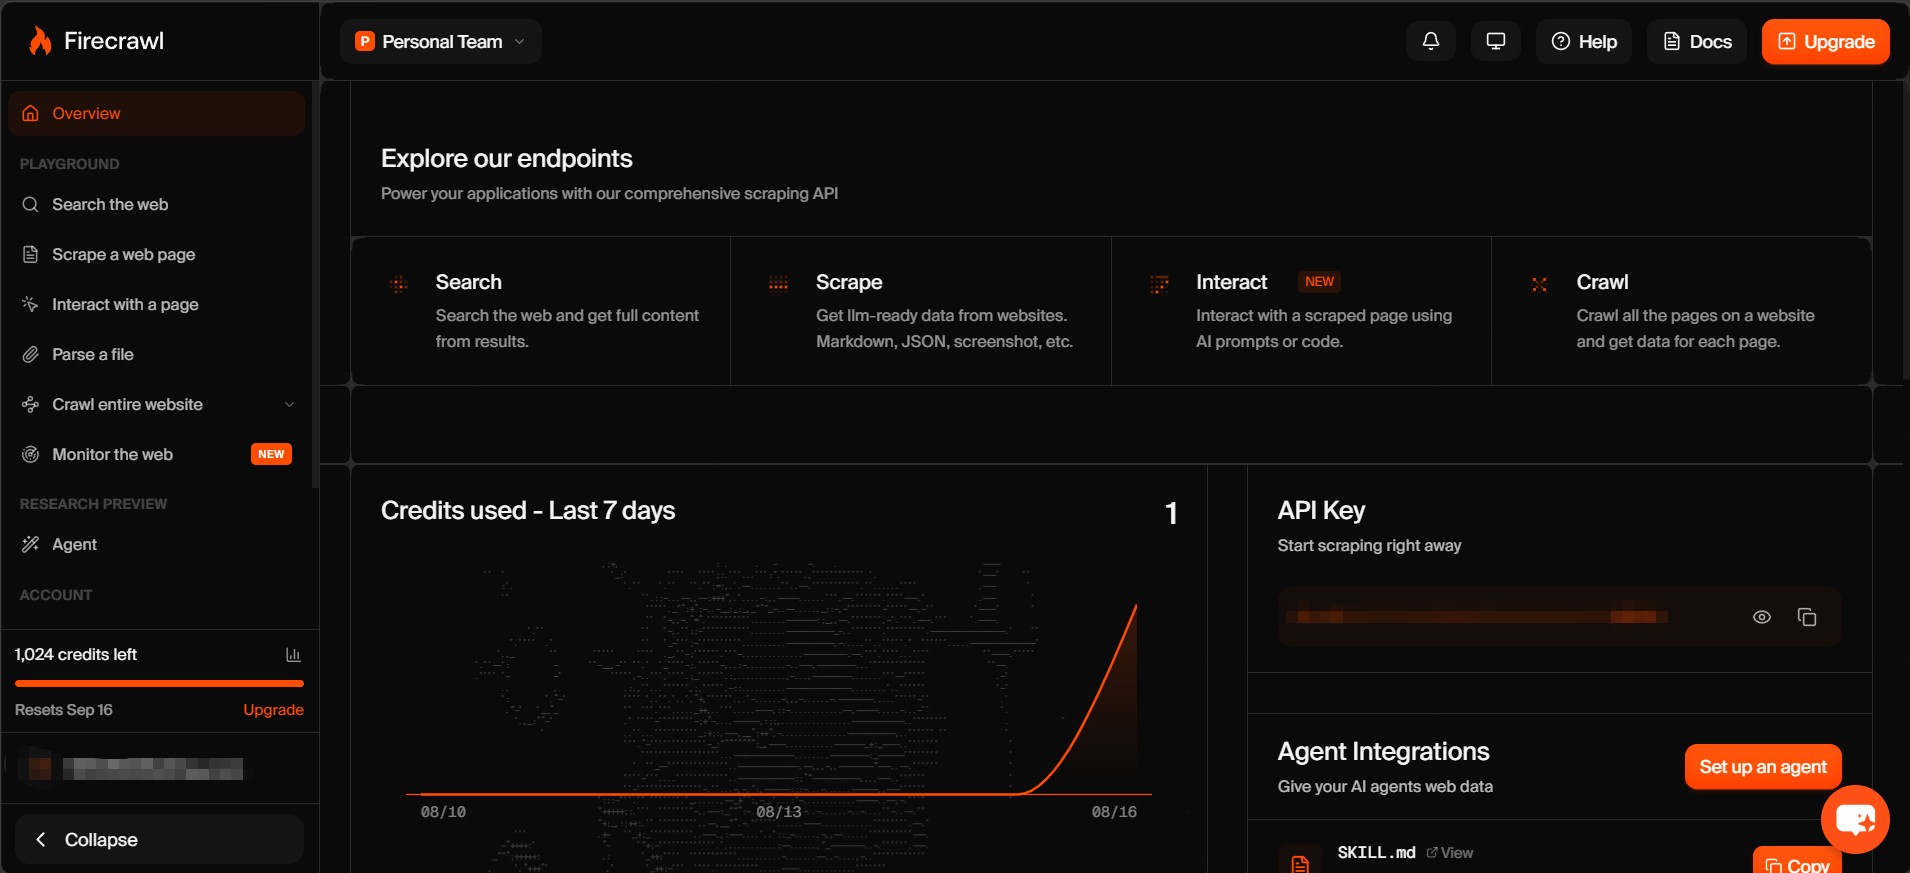Click the "Credits used - Last 7 days" heading
This screenshot has width=1910, height=873.
[x=528, y=511]
